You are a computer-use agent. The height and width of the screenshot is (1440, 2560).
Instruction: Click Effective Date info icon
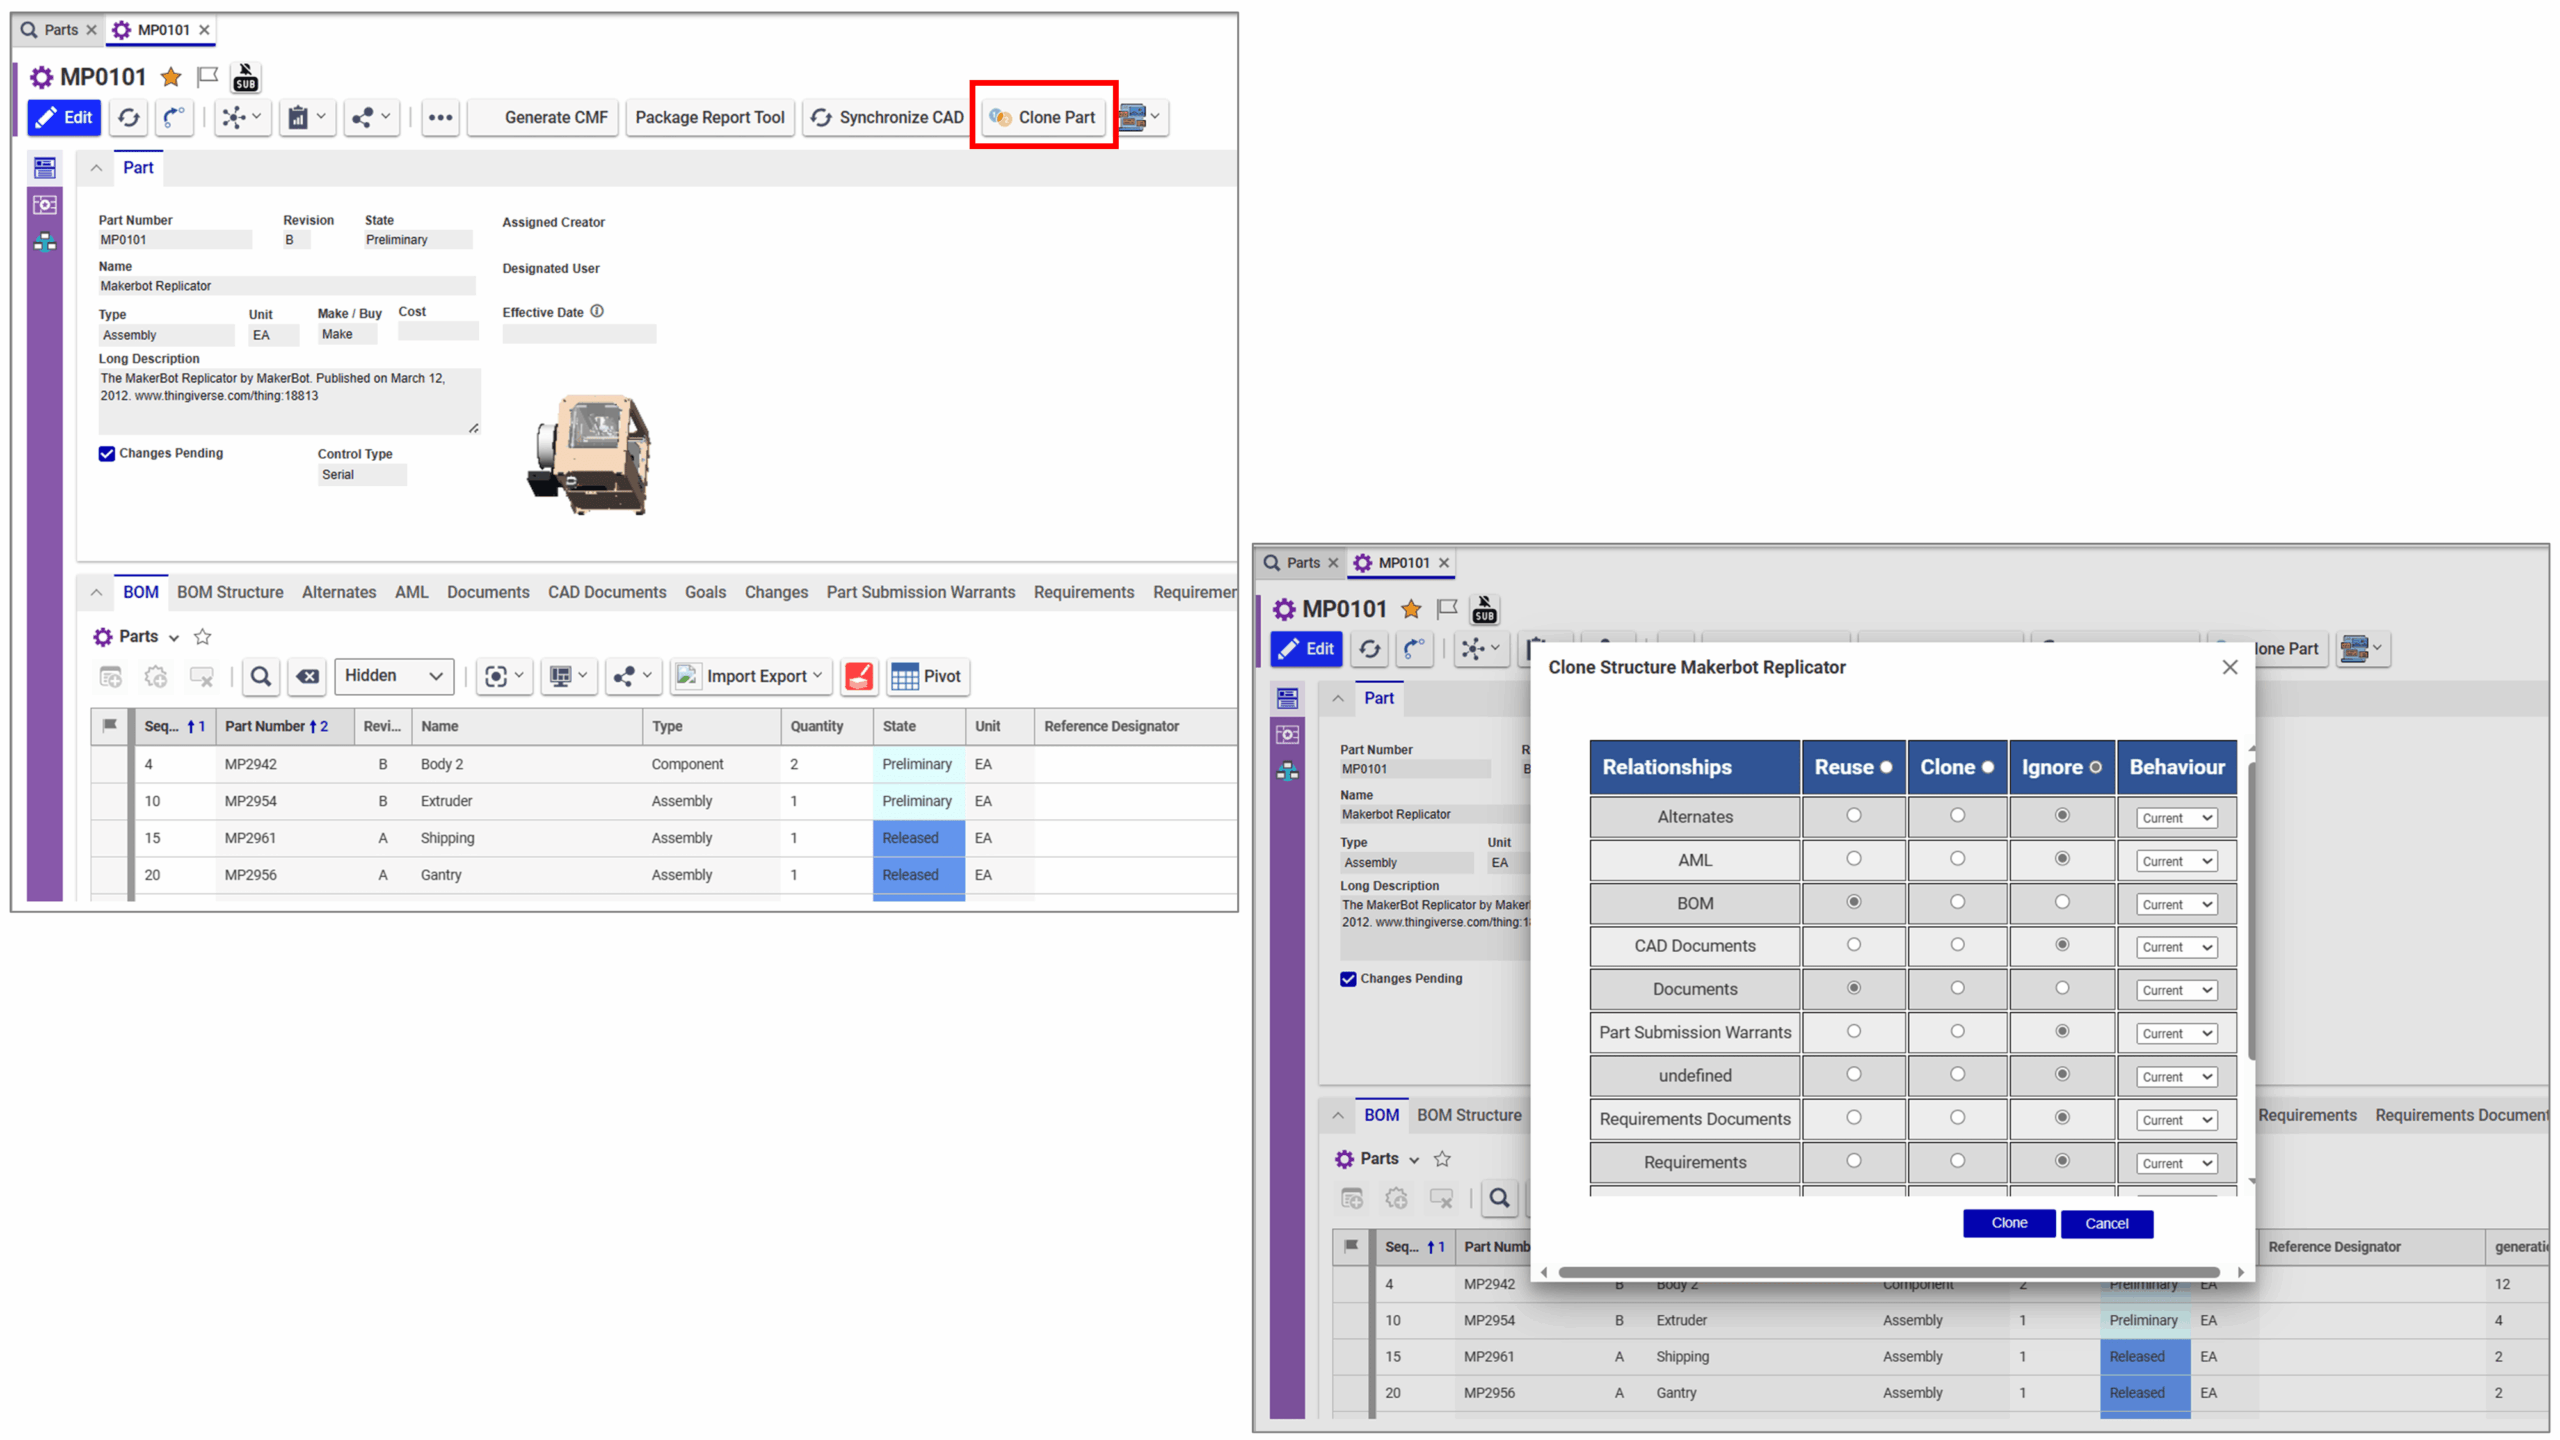[x=597, y=311]
